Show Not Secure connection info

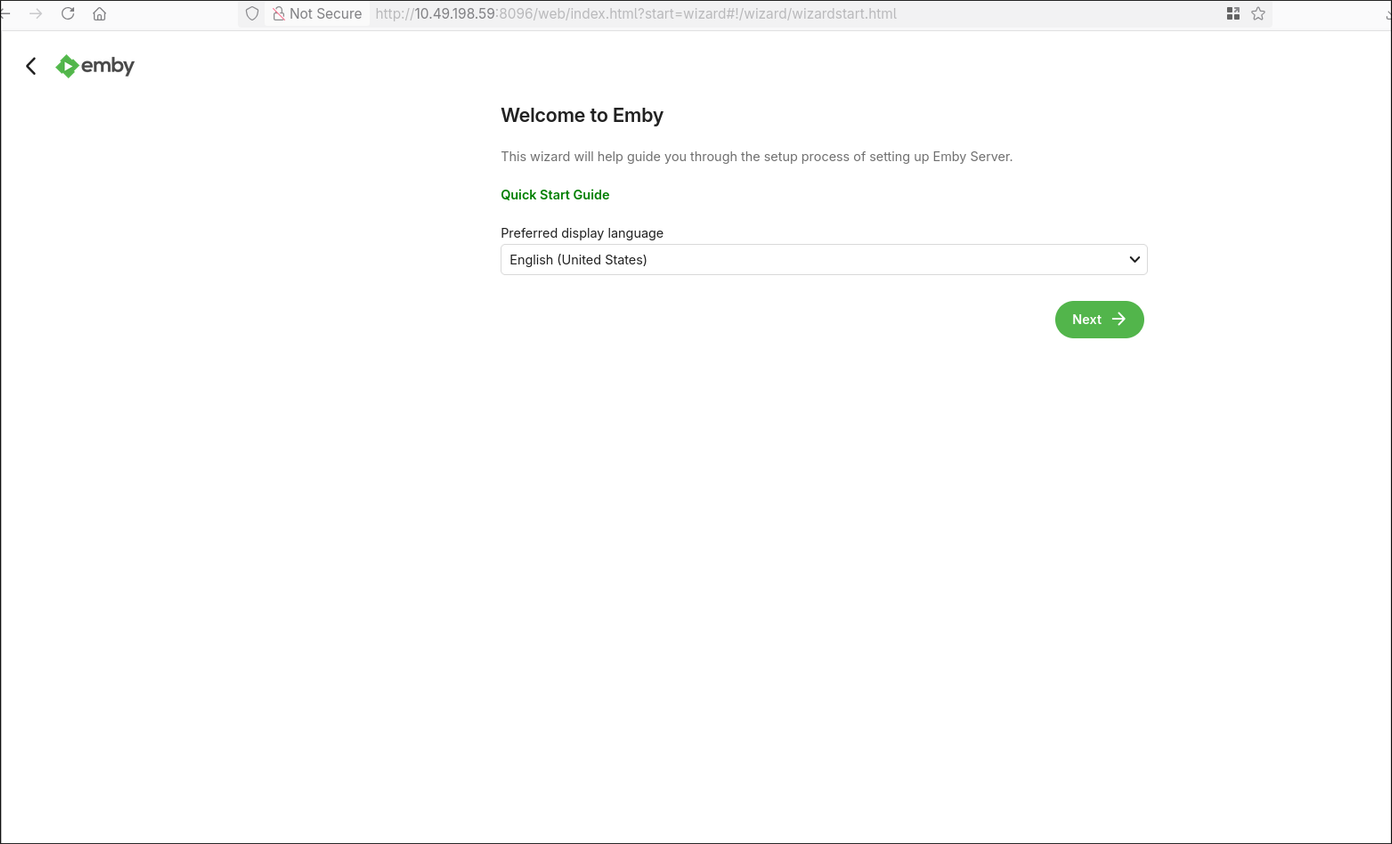click(317, 14)
